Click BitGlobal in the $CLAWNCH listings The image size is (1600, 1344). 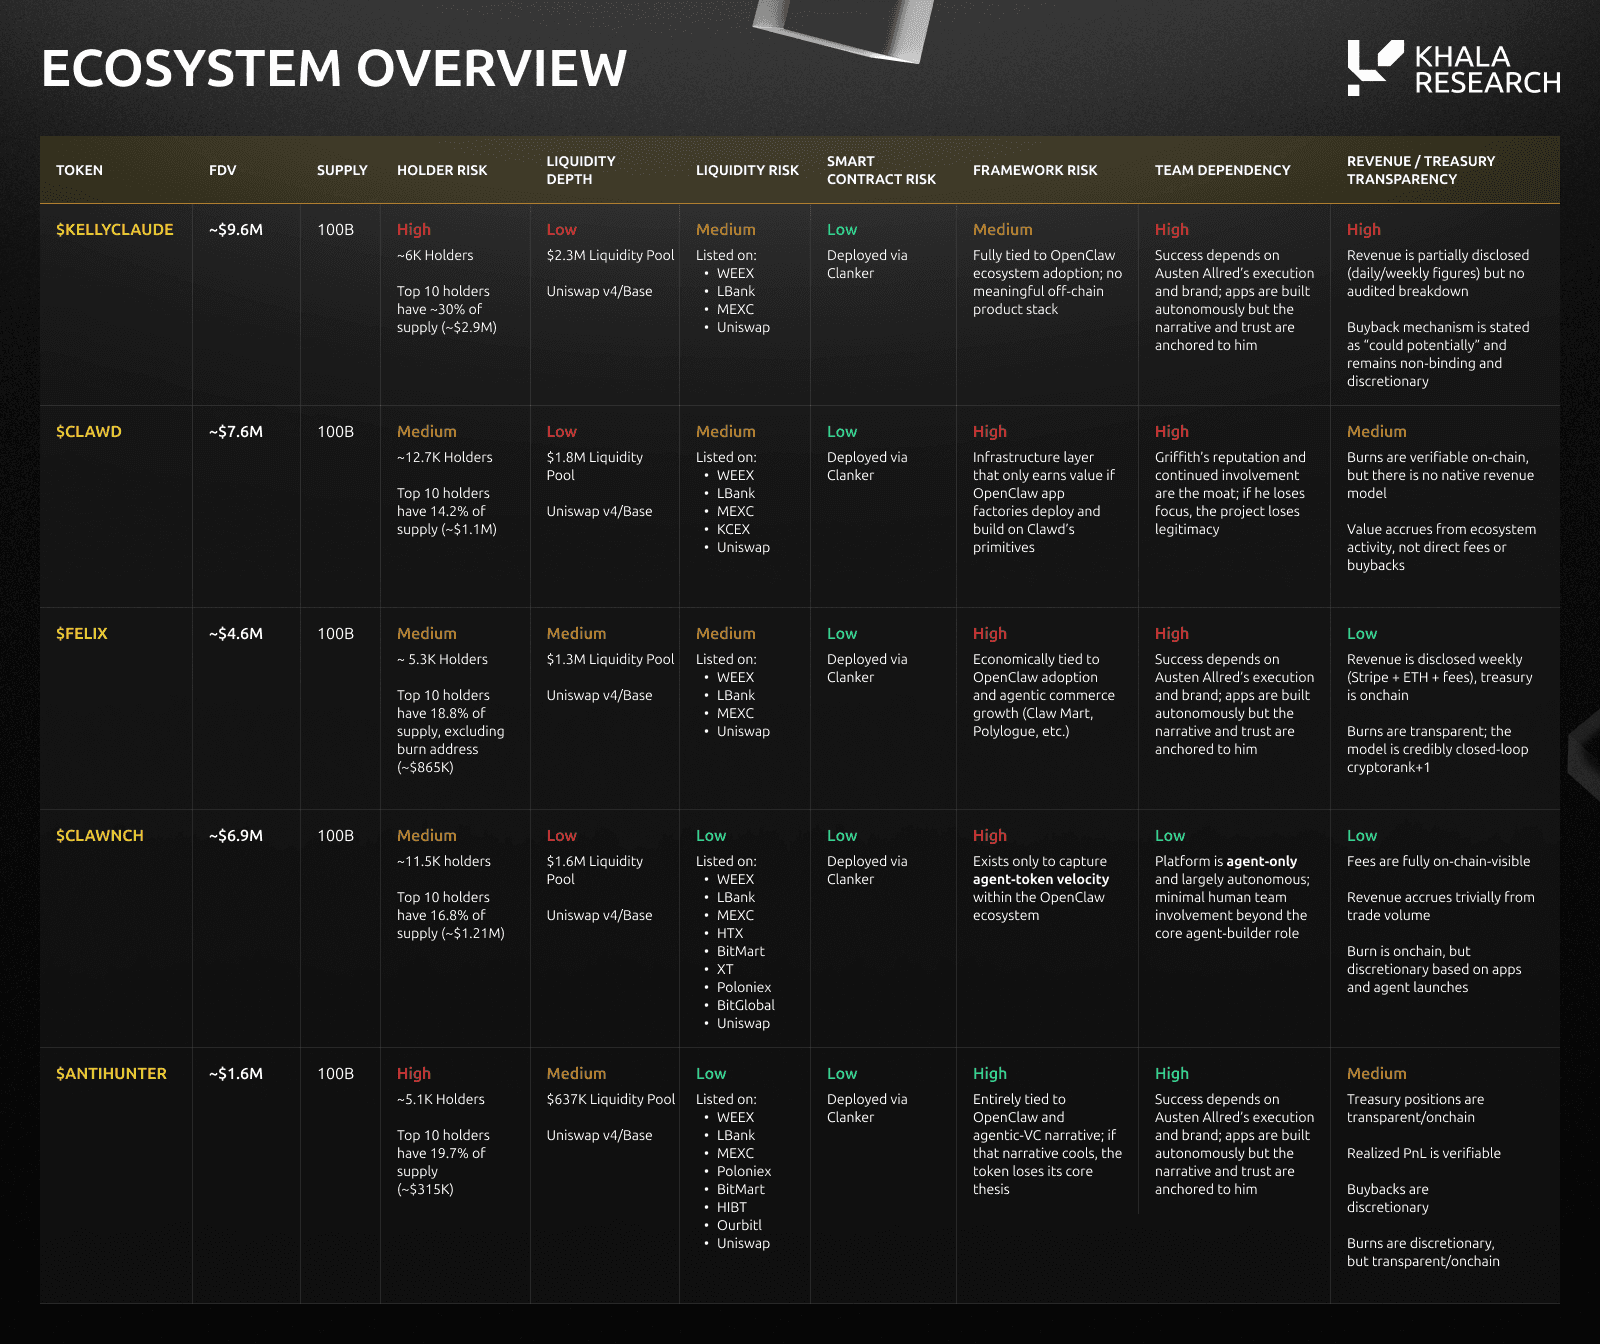tap(746, 1005)
